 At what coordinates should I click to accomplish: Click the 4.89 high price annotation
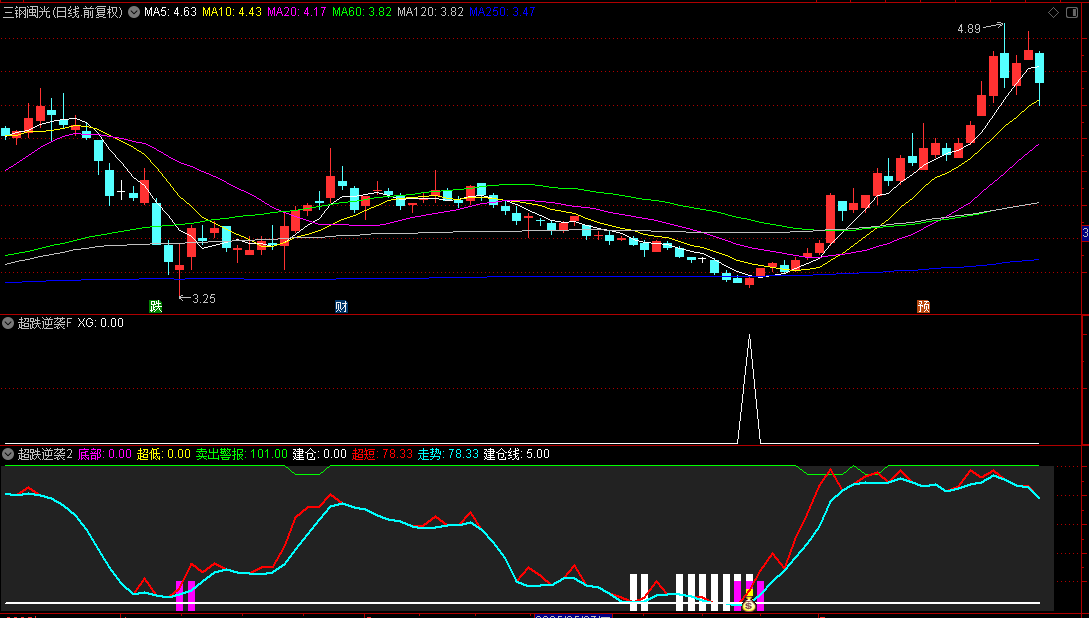click(969, 29)
